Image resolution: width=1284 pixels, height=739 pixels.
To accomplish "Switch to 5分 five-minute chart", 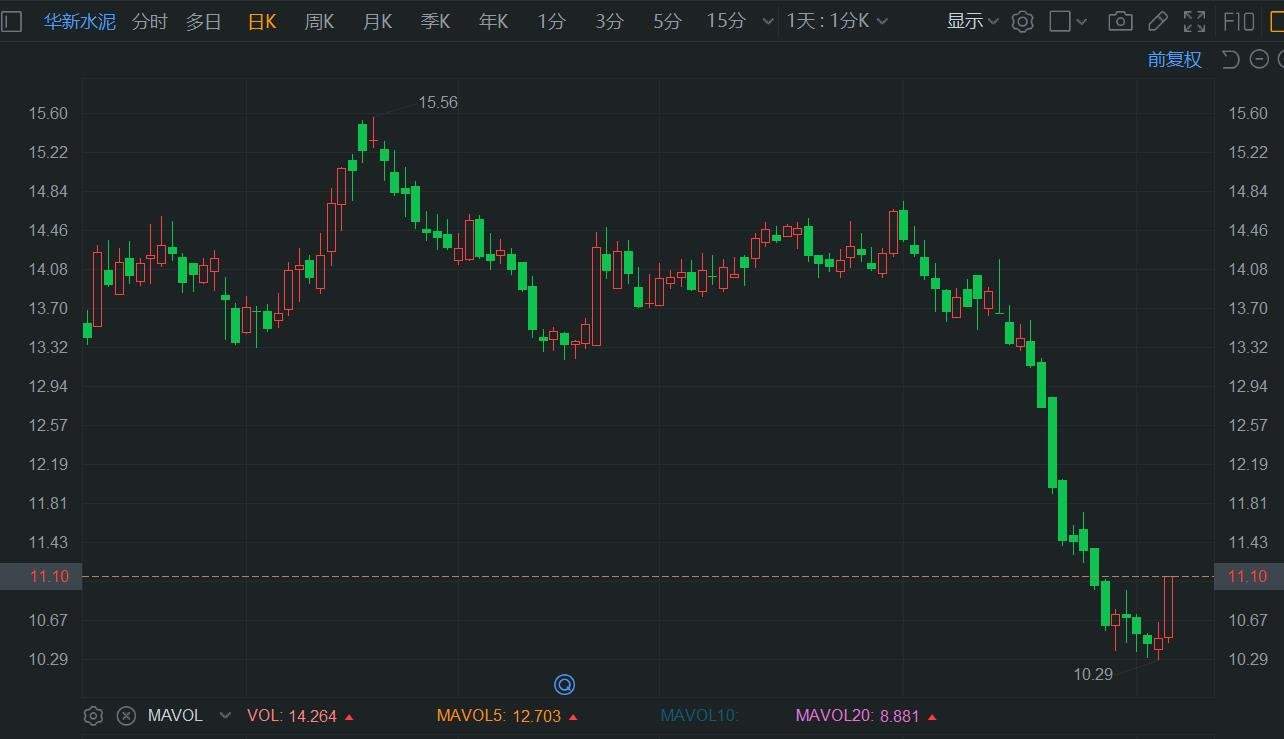I will tap(667, 21).
